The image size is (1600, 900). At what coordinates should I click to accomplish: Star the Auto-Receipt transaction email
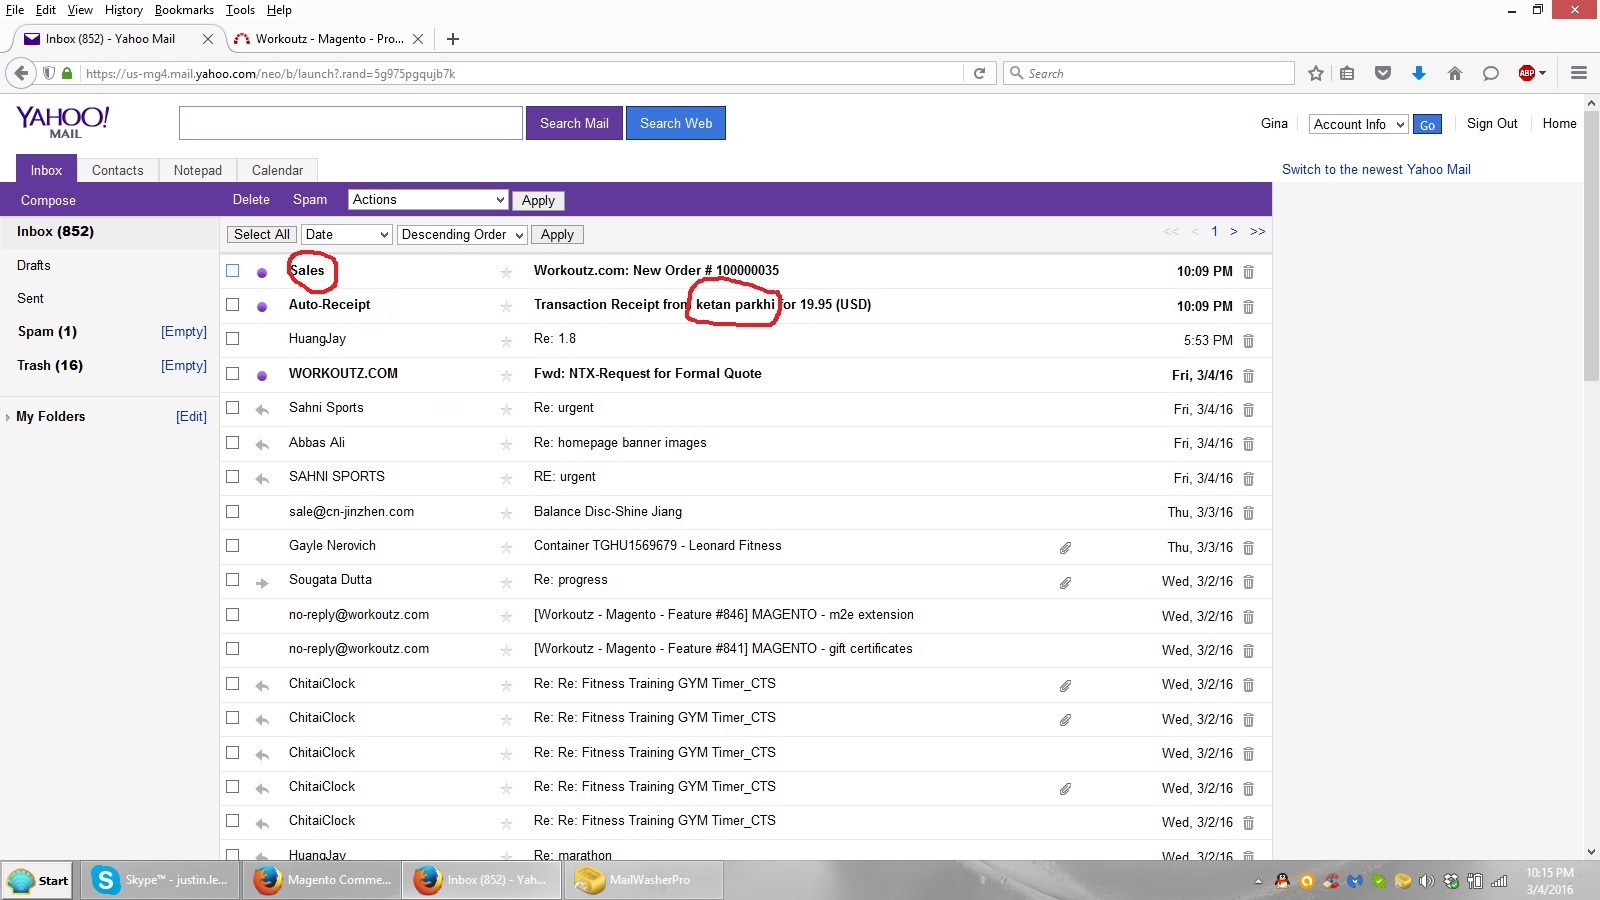click(506, 307)
